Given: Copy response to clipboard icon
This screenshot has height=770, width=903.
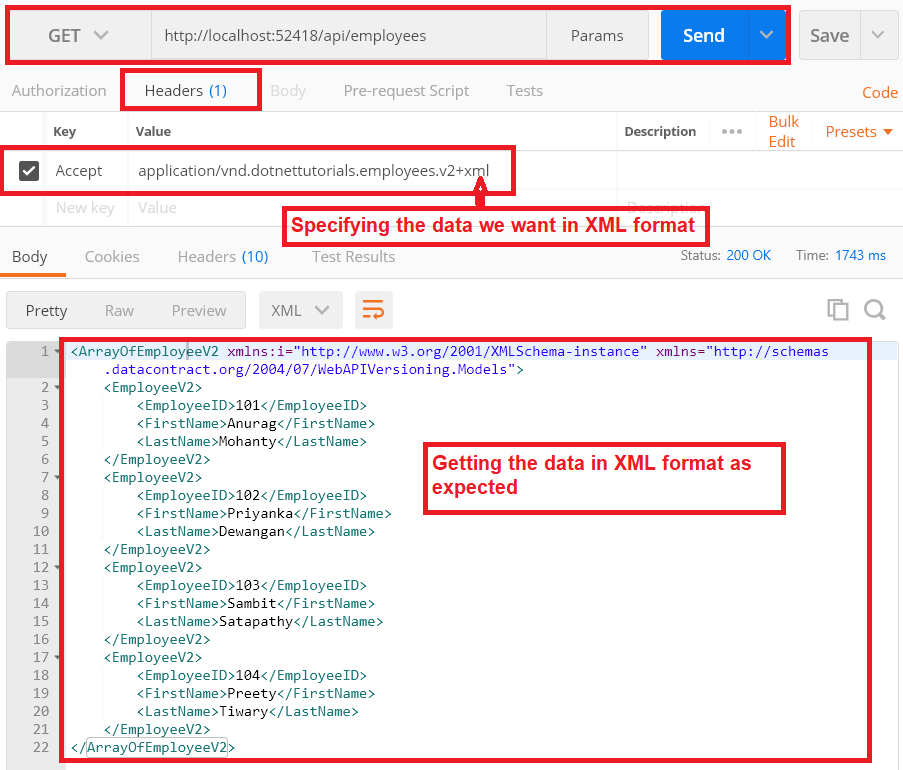Looking at the screenshot, I should [x=838, y=310].
